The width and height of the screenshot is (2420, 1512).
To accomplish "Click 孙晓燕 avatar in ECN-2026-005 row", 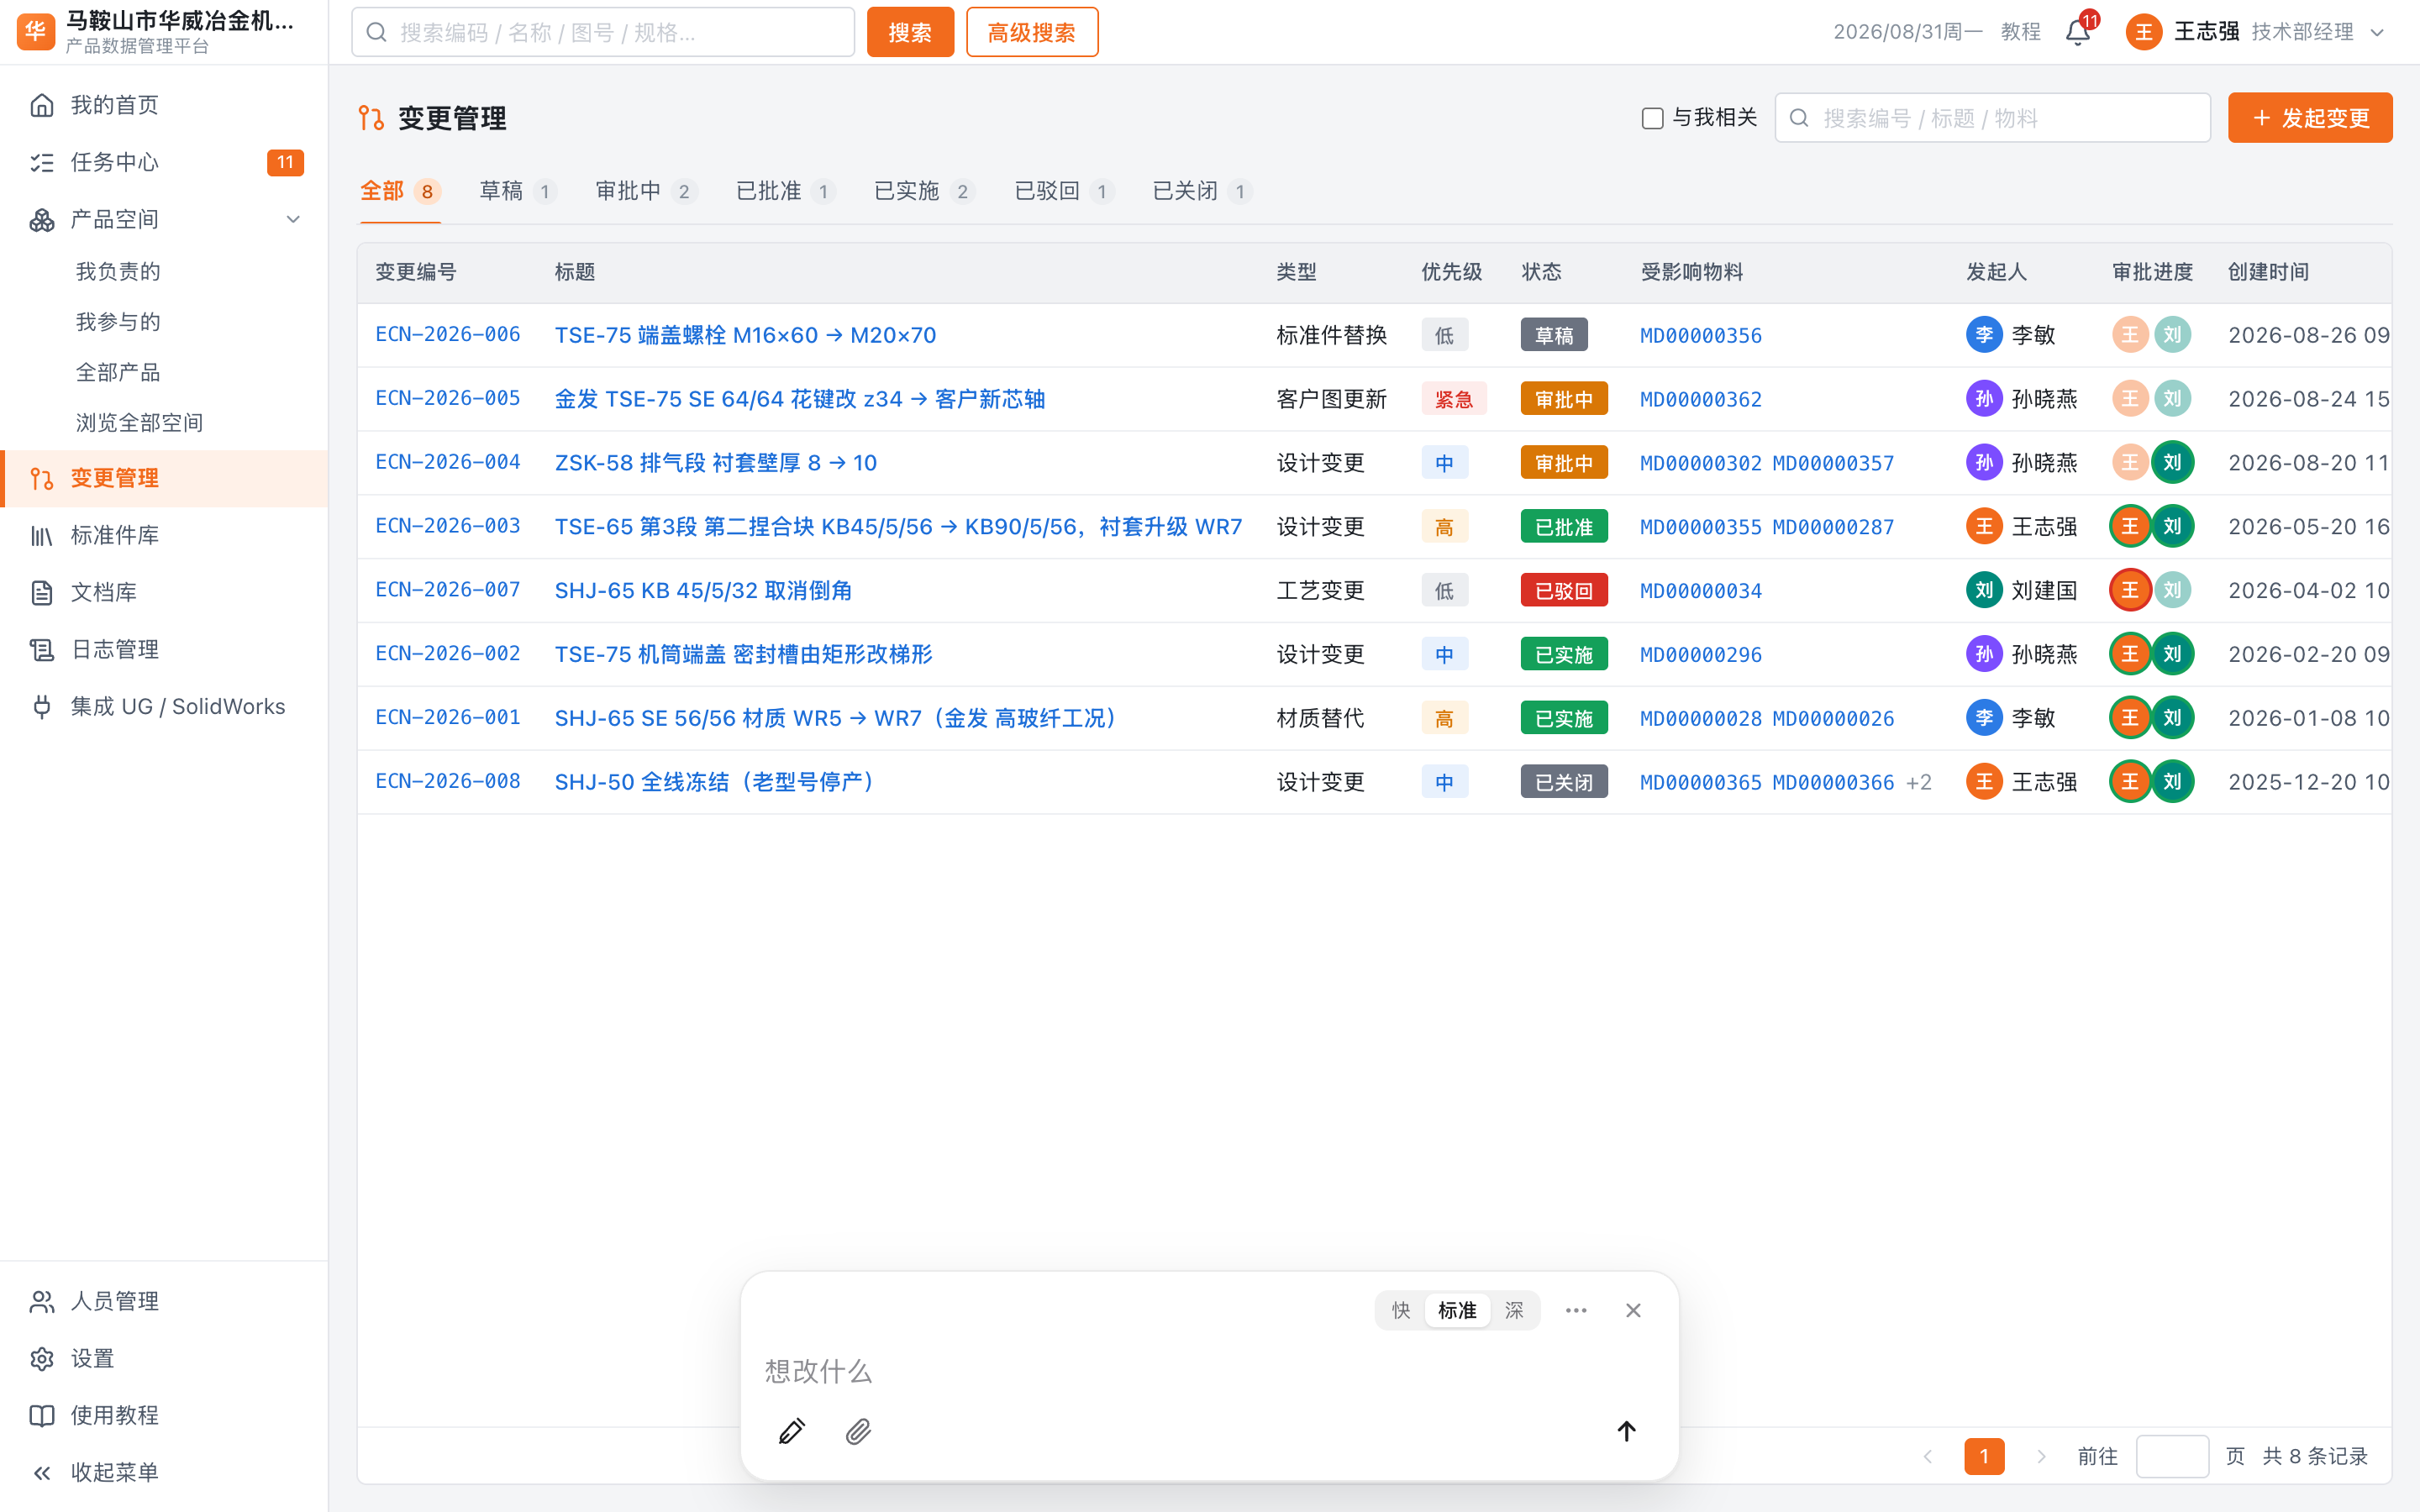I will (1984, 399).
